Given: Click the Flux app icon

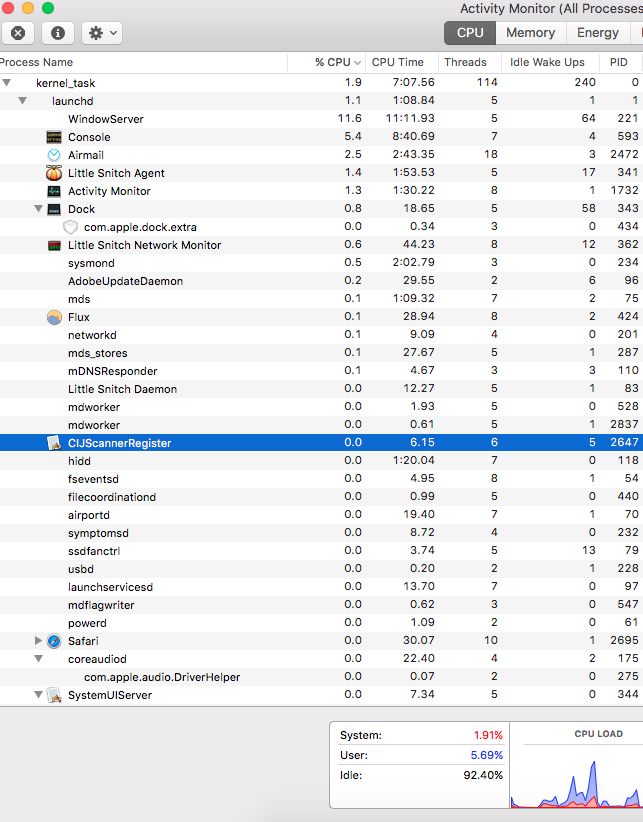Looking at the screenshot, I should (54, 317).
